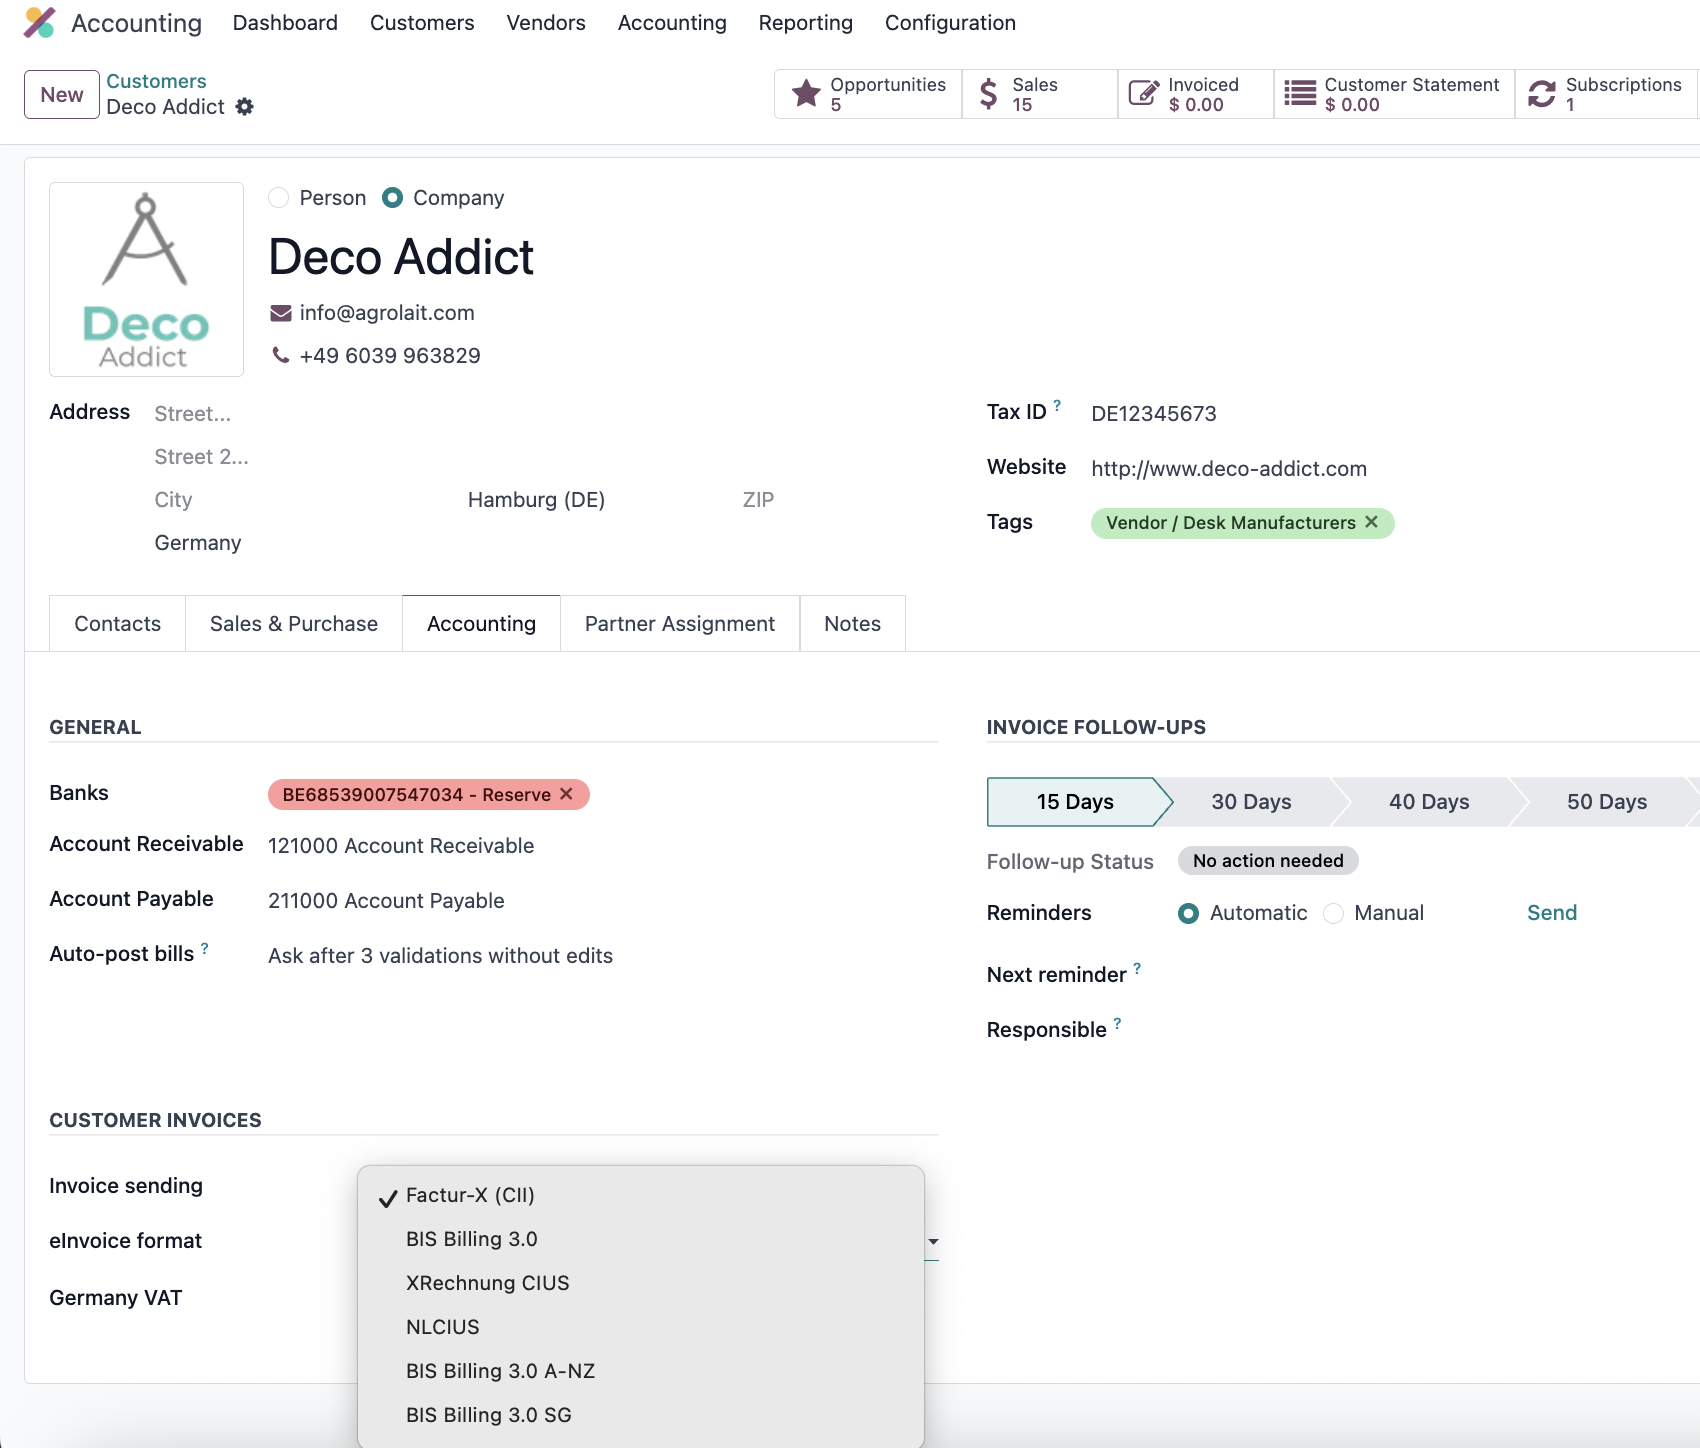Click the Subscriptions refresh icon
Image resolution: width=1700 pixels, height=1448 pixels.
[1542, 94]
